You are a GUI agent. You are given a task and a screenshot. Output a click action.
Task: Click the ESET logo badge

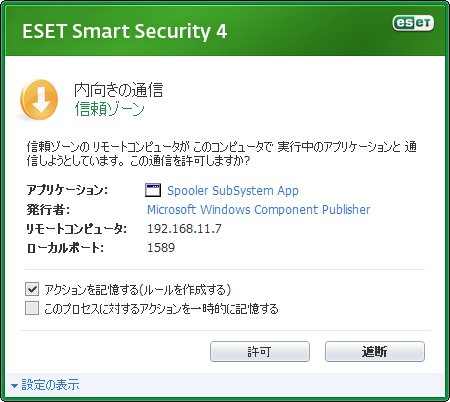click(413, 23)
